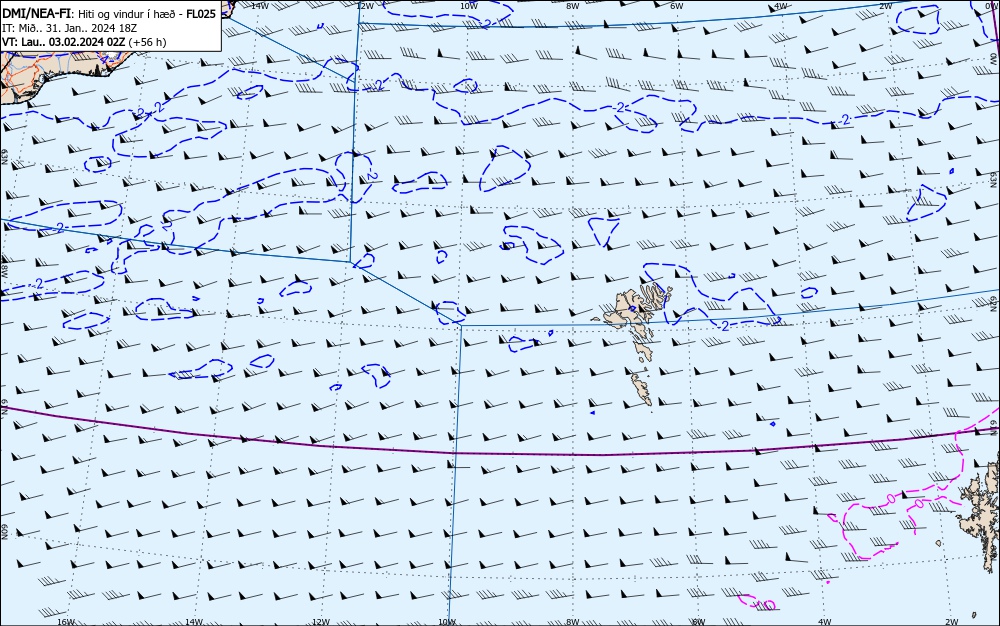1000x626 pixels.
Task: Click the "14W" longitude label on the bottom edge
Action: pyautogui.click(x=193, y=622)
